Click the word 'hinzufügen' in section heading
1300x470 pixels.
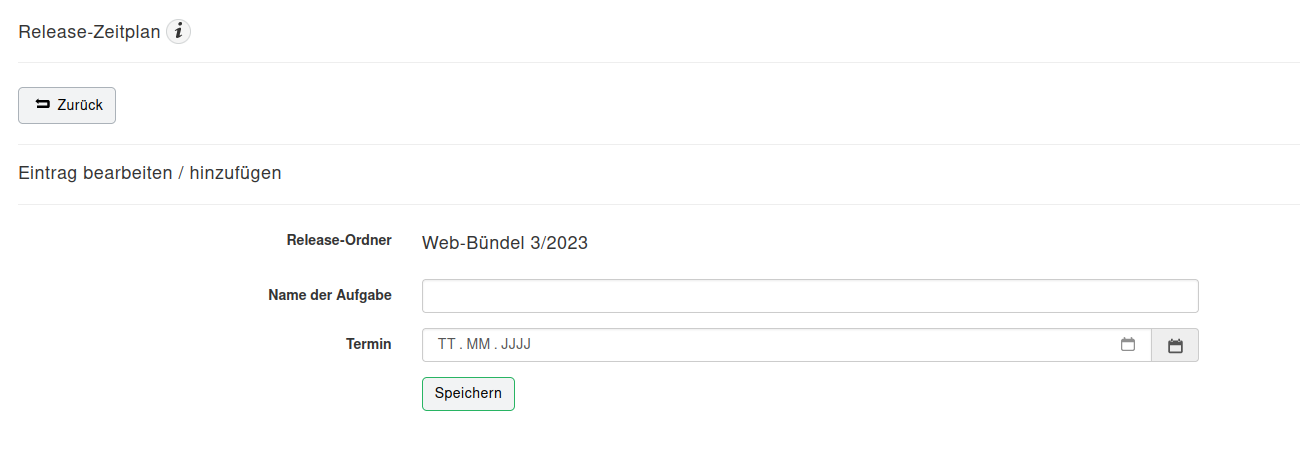235,173
